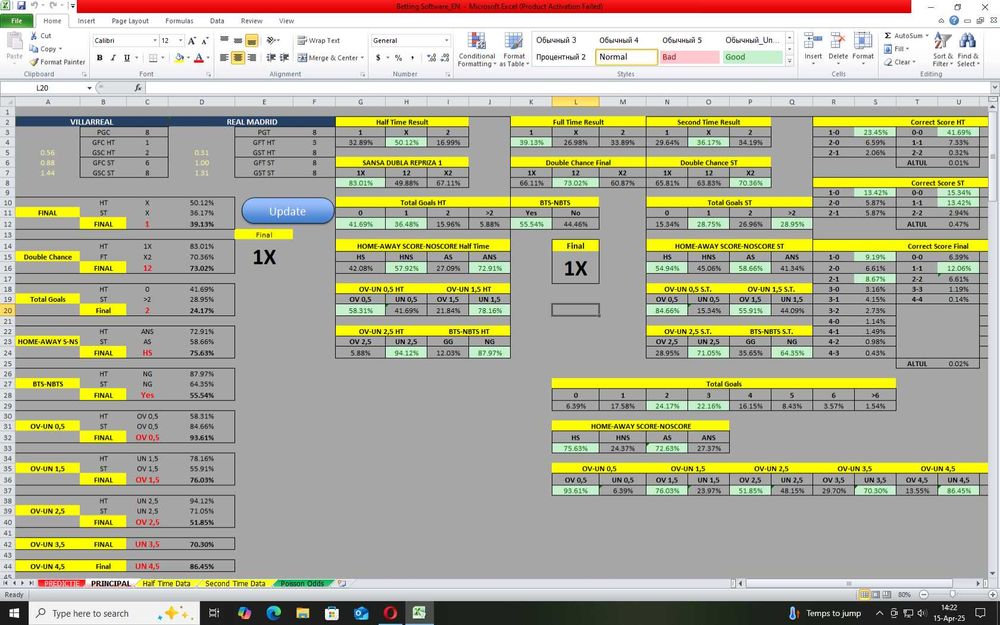Toggle Italic formatting

113,57
